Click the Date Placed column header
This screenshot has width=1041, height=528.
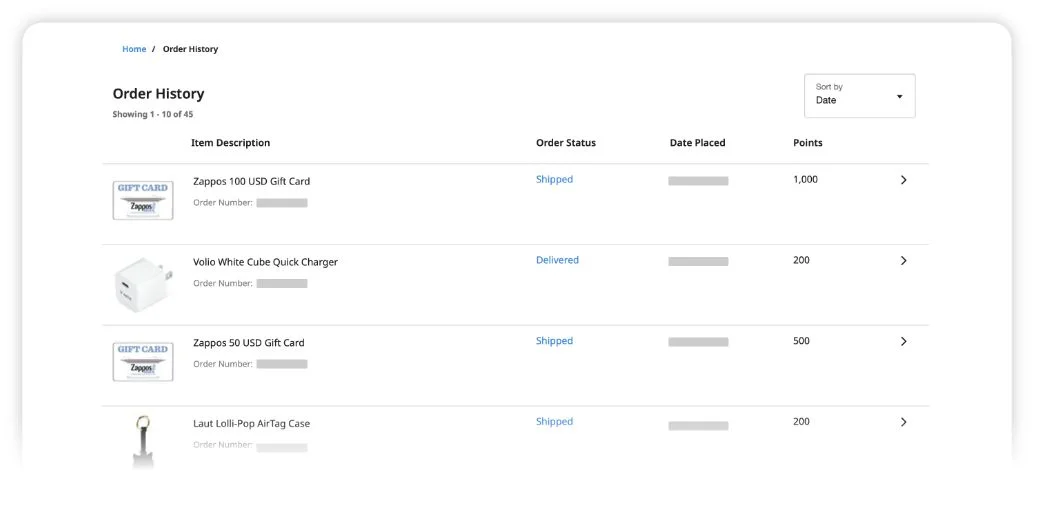pyautogui.click(x=697, y=143)
